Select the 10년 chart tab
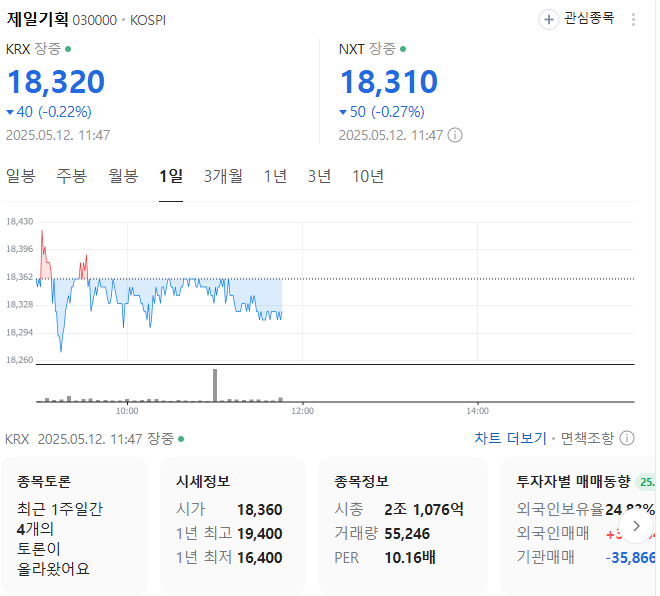Screen dimensions: 660x596 click(x=370, y=177)
